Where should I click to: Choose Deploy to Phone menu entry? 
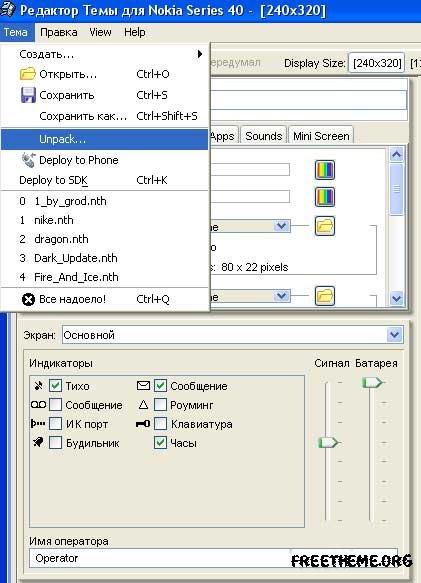[105, 160]
